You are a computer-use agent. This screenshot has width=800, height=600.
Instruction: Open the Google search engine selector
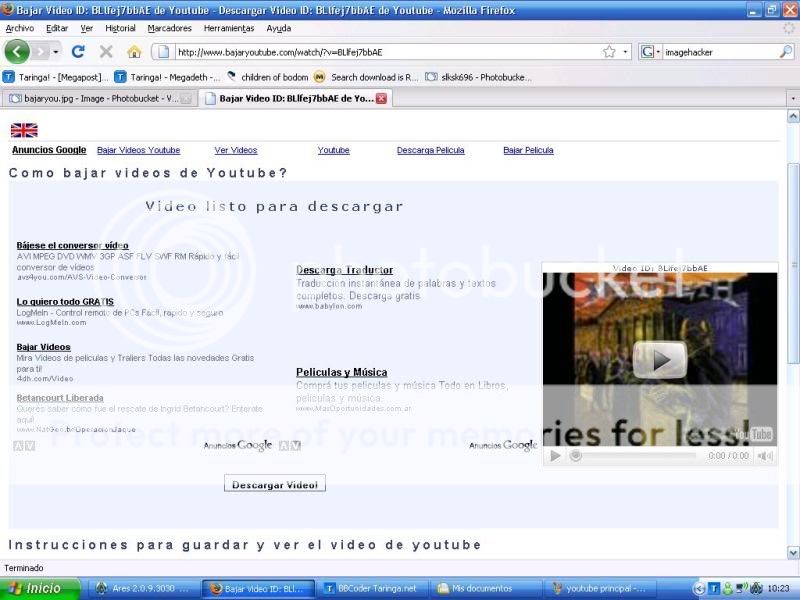click(650, 52)
